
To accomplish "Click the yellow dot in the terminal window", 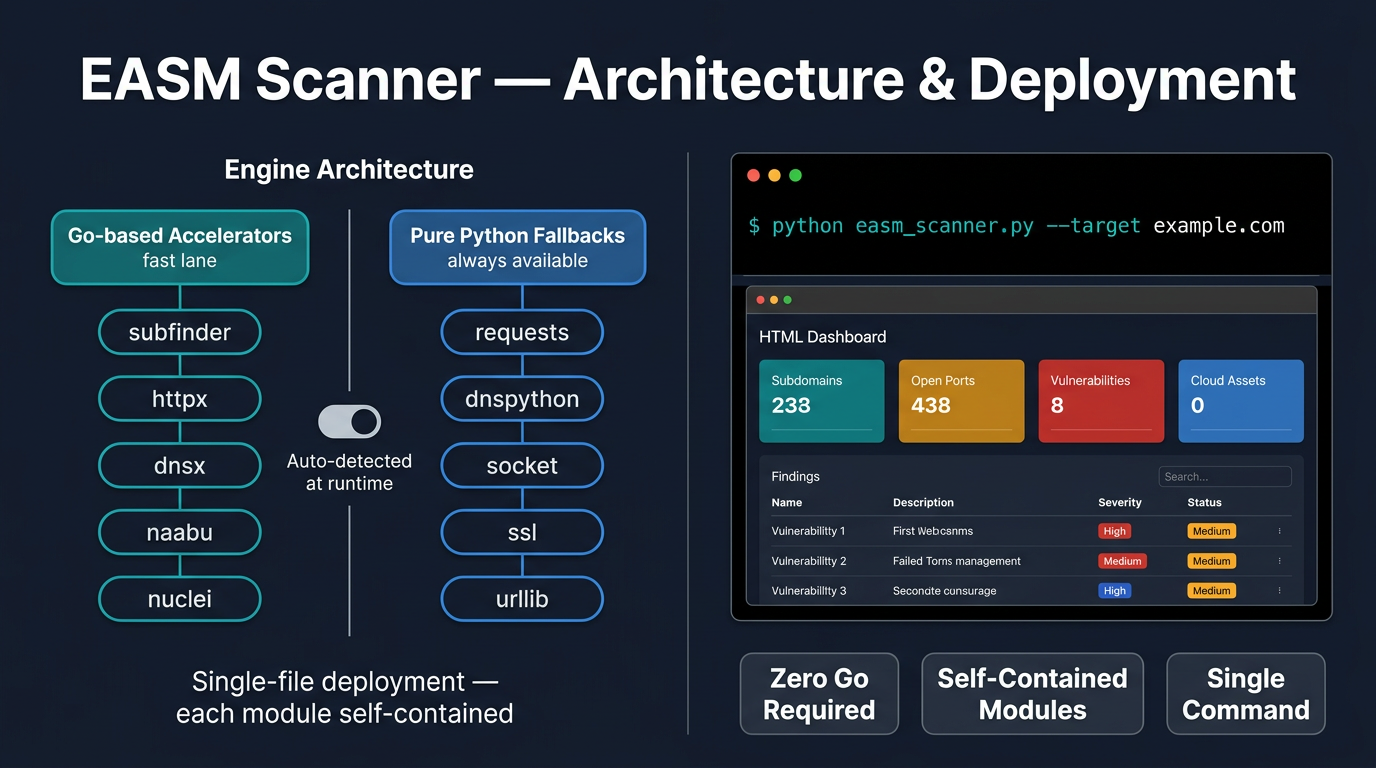I will coord(774,175).
